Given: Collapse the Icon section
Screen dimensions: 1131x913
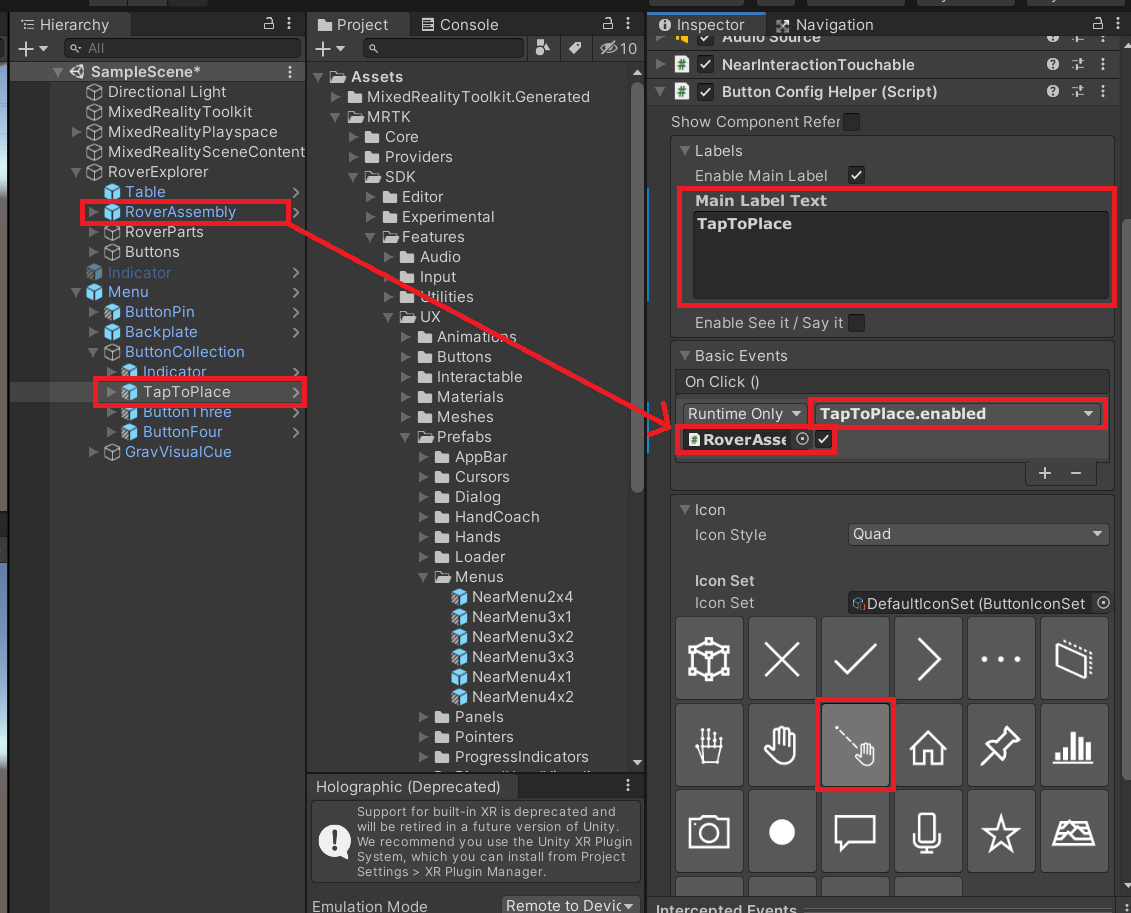Looking at the screenshot, I should pos(685,510).
